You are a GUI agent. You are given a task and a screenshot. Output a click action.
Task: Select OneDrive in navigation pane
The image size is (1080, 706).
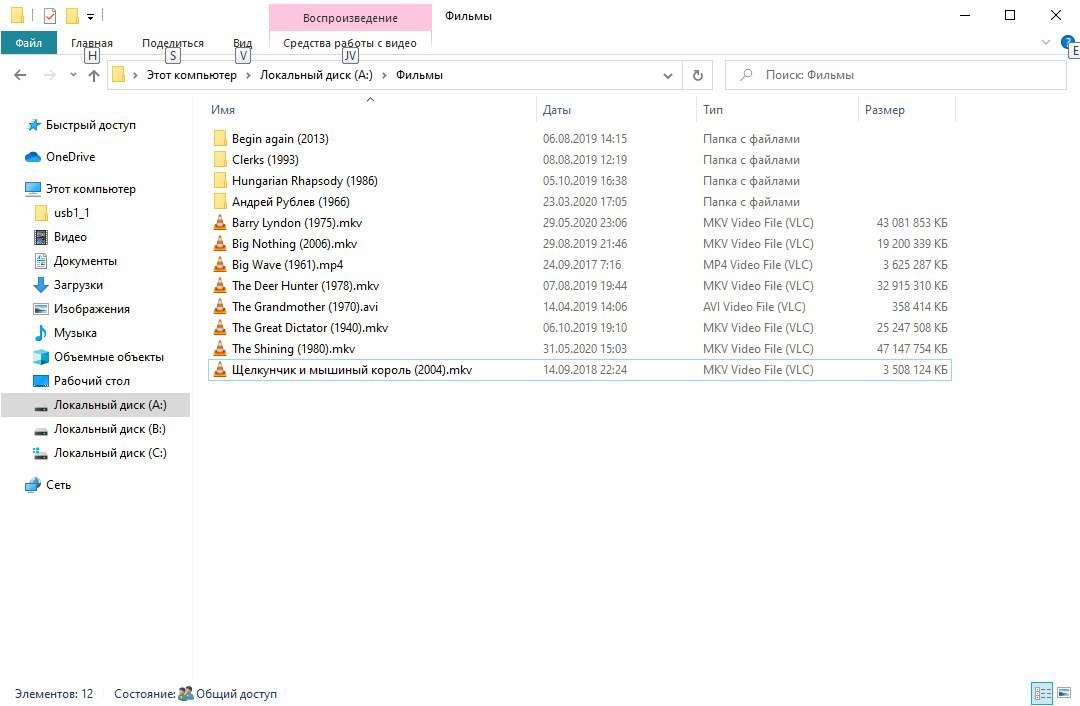(x=70, y=157)
